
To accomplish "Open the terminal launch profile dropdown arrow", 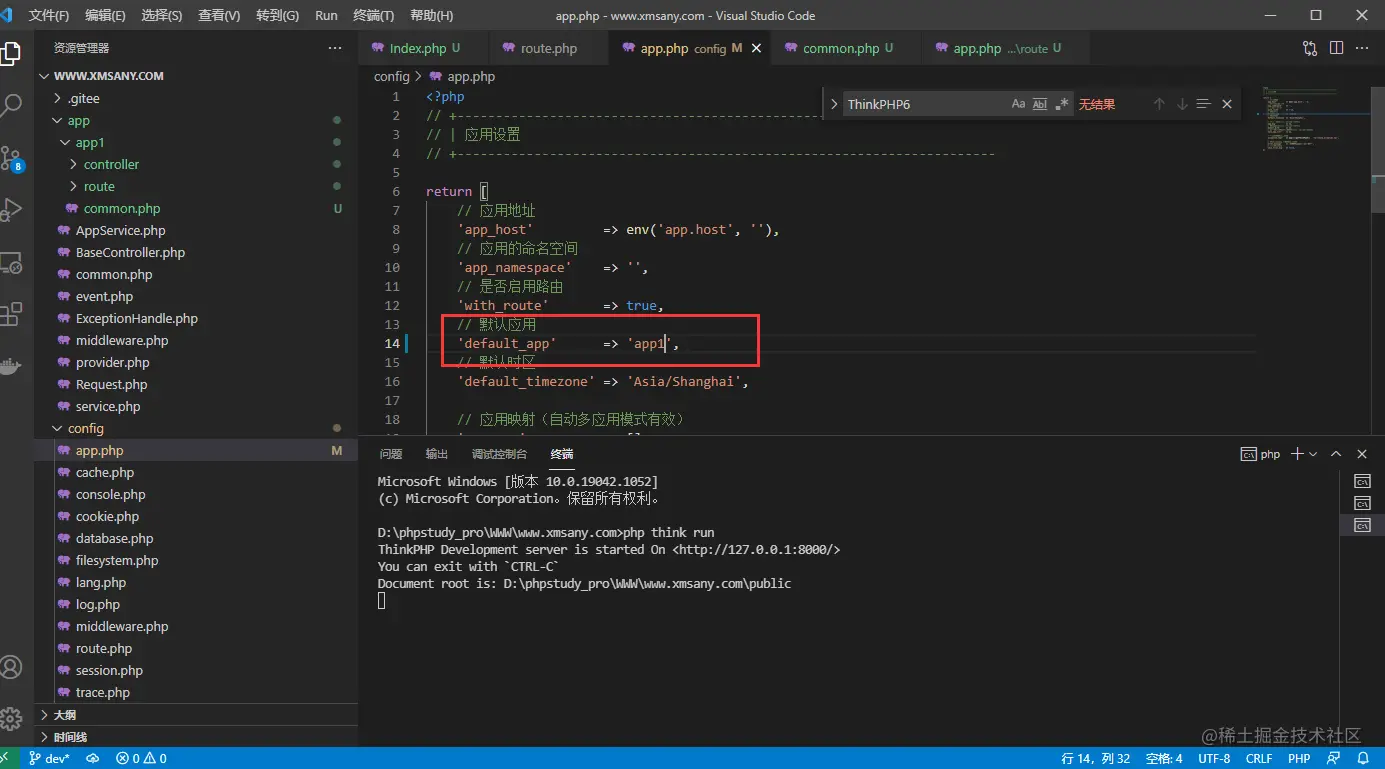I will pos(1313,454).
